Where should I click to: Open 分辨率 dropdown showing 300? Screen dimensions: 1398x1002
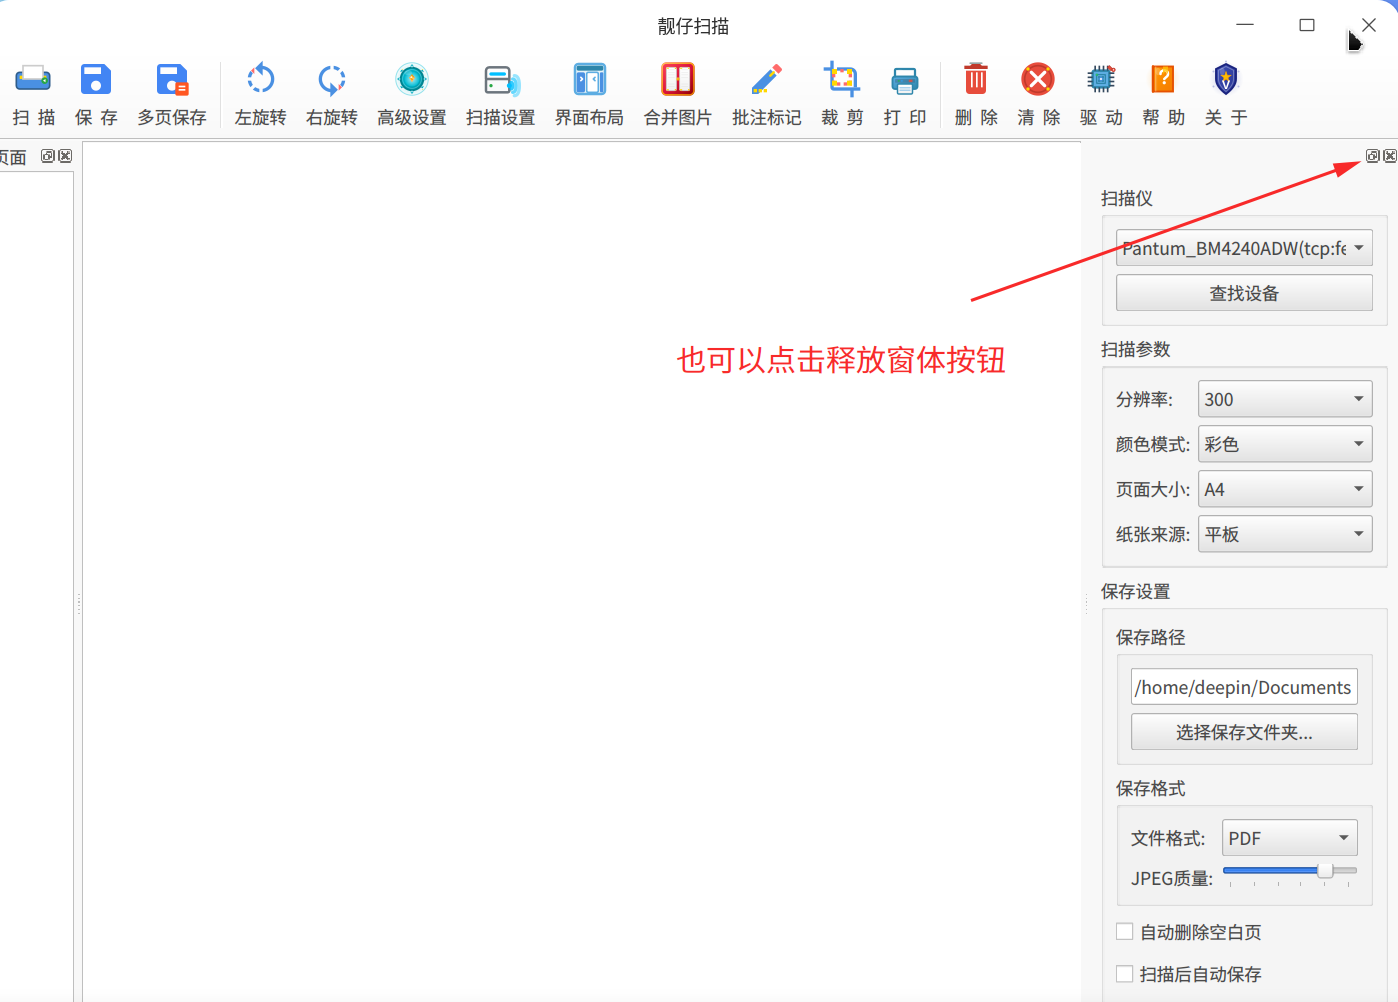(1285, 399)
